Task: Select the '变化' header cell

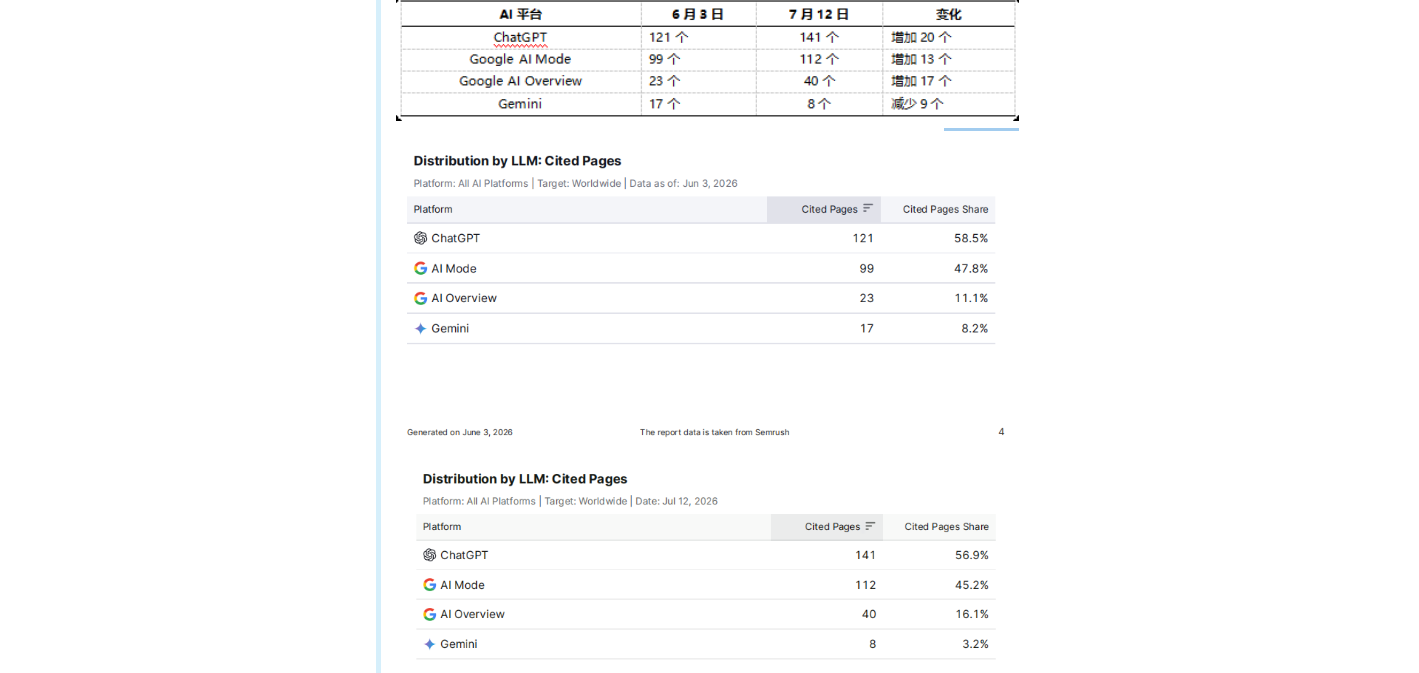Action: (x=948, y=14)
